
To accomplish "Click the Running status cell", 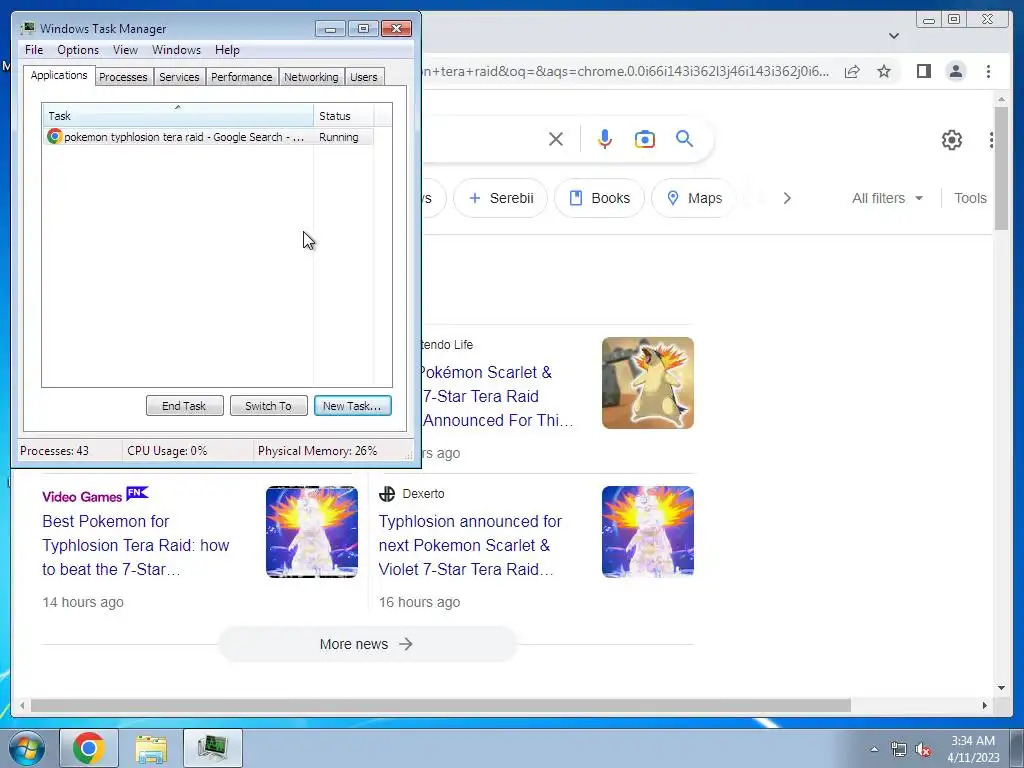I will [339, 136].
